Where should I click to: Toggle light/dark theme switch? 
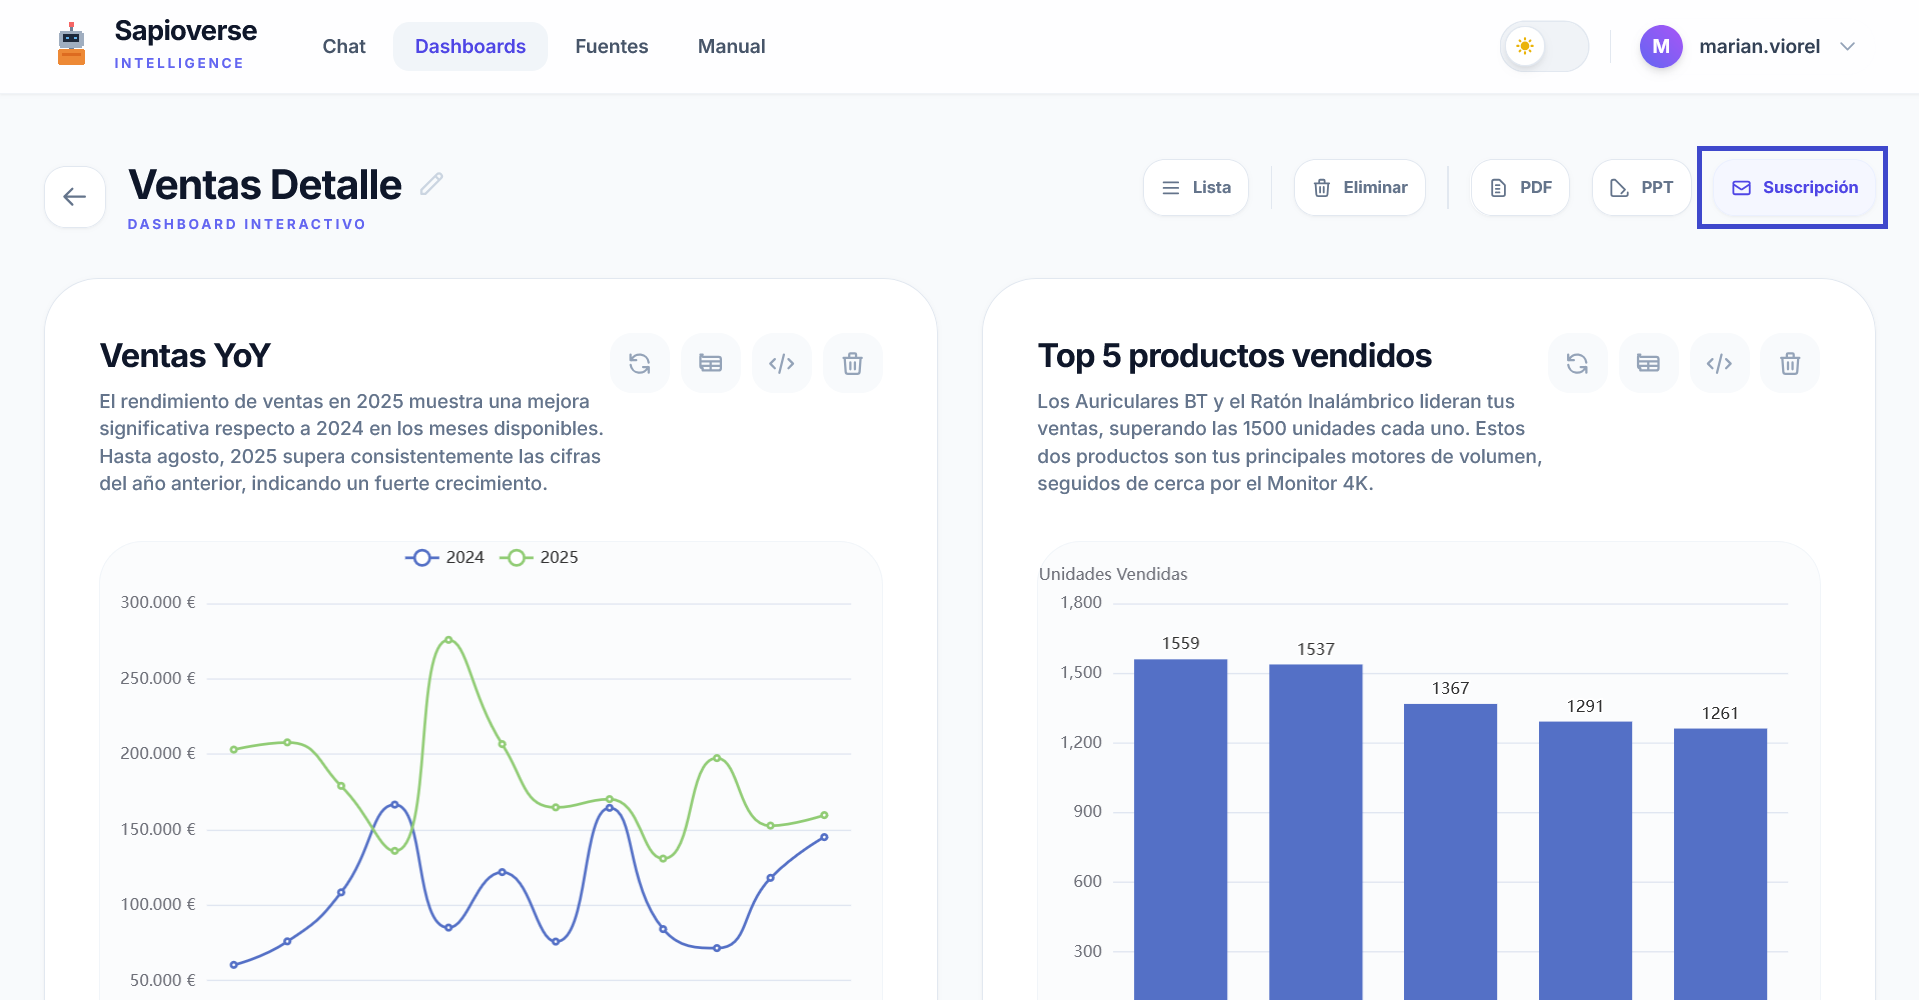coord(1544,46)
